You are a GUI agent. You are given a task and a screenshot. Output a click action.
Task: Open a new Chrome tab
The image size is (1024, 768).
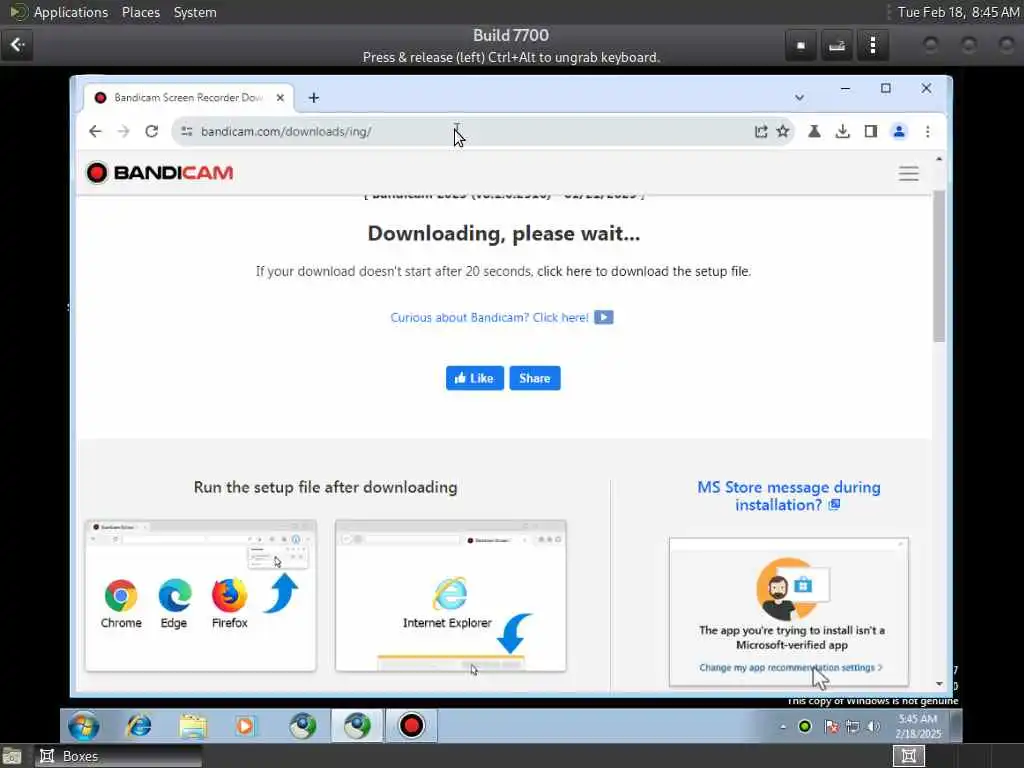click(313, 97)
